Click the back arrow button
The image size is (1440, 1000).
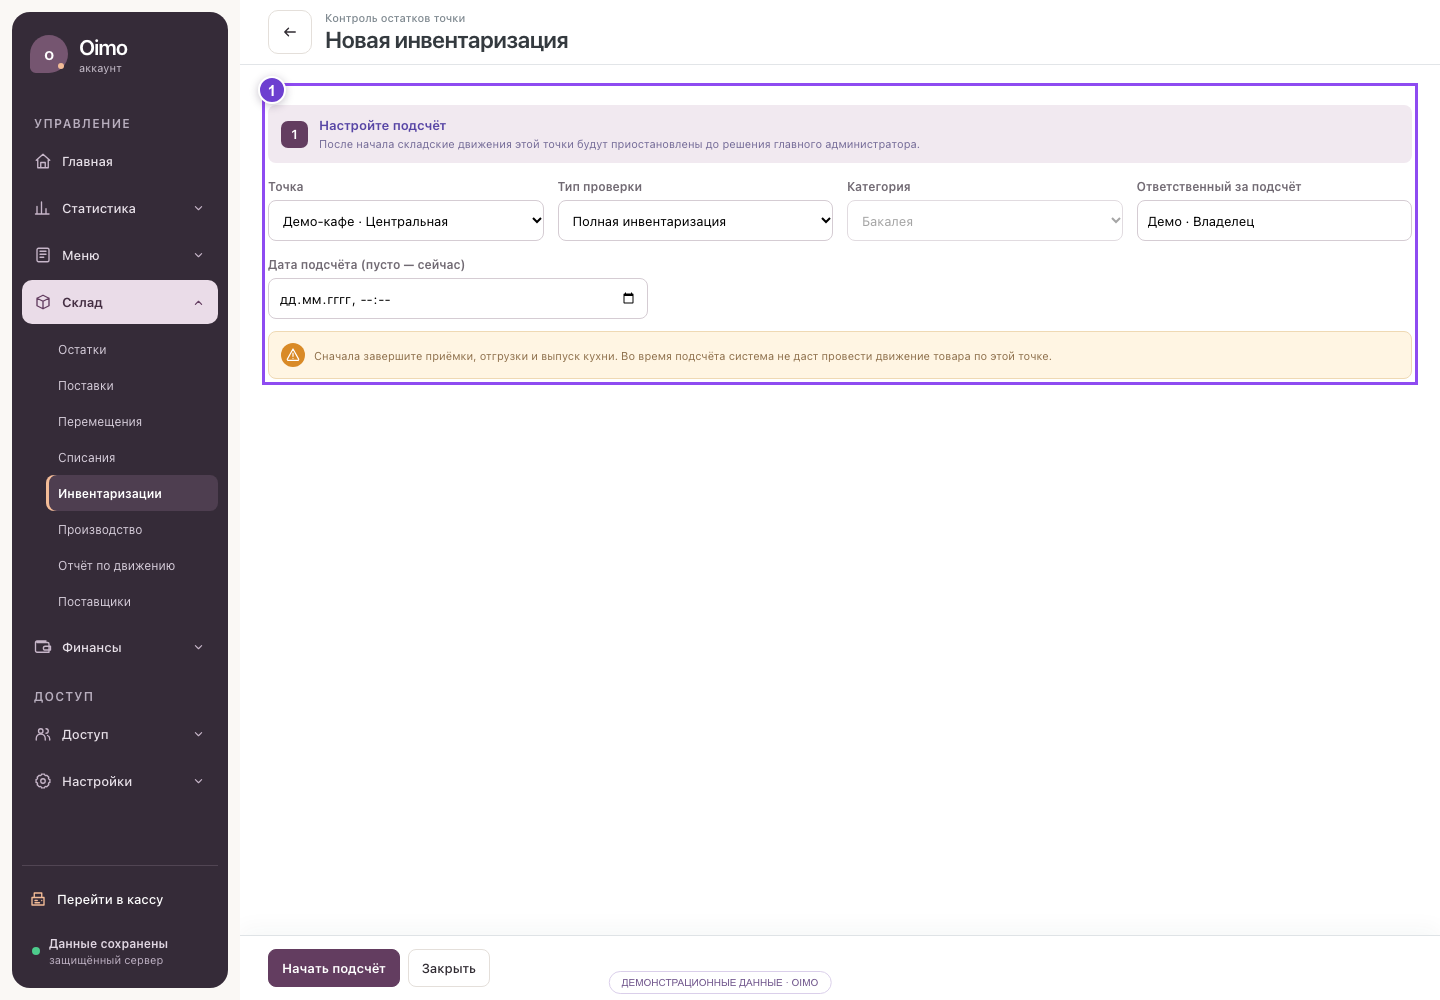(290, 32)
